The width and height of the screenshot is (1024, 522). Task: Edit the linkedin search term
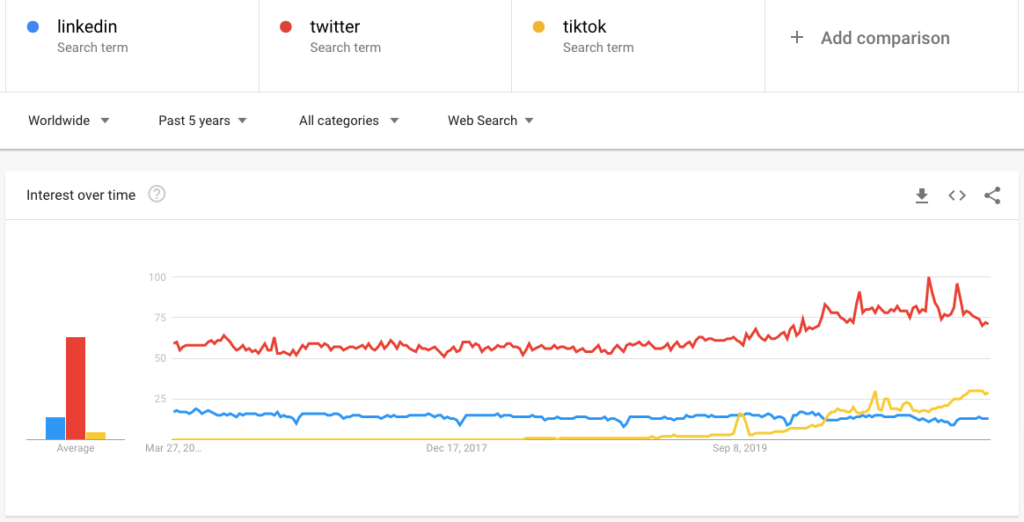87,28
